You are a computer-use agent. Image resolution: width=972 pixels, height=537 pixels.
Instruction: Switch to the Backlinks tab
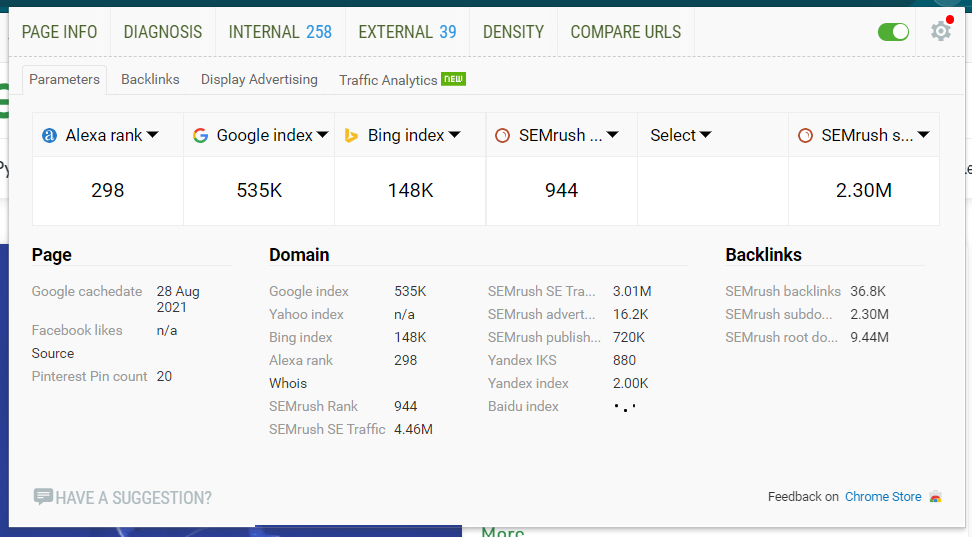[x=150, y=79]
